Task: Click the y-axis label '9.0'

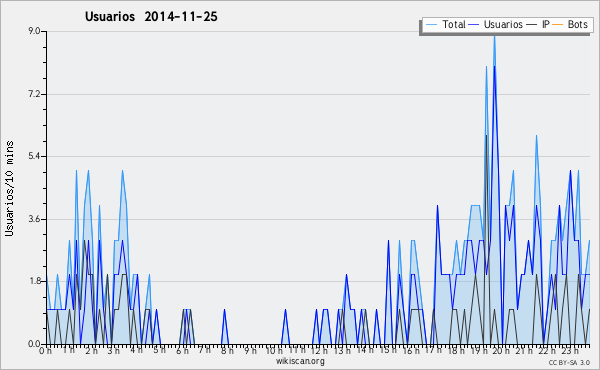Action: [x=34, y=31]
